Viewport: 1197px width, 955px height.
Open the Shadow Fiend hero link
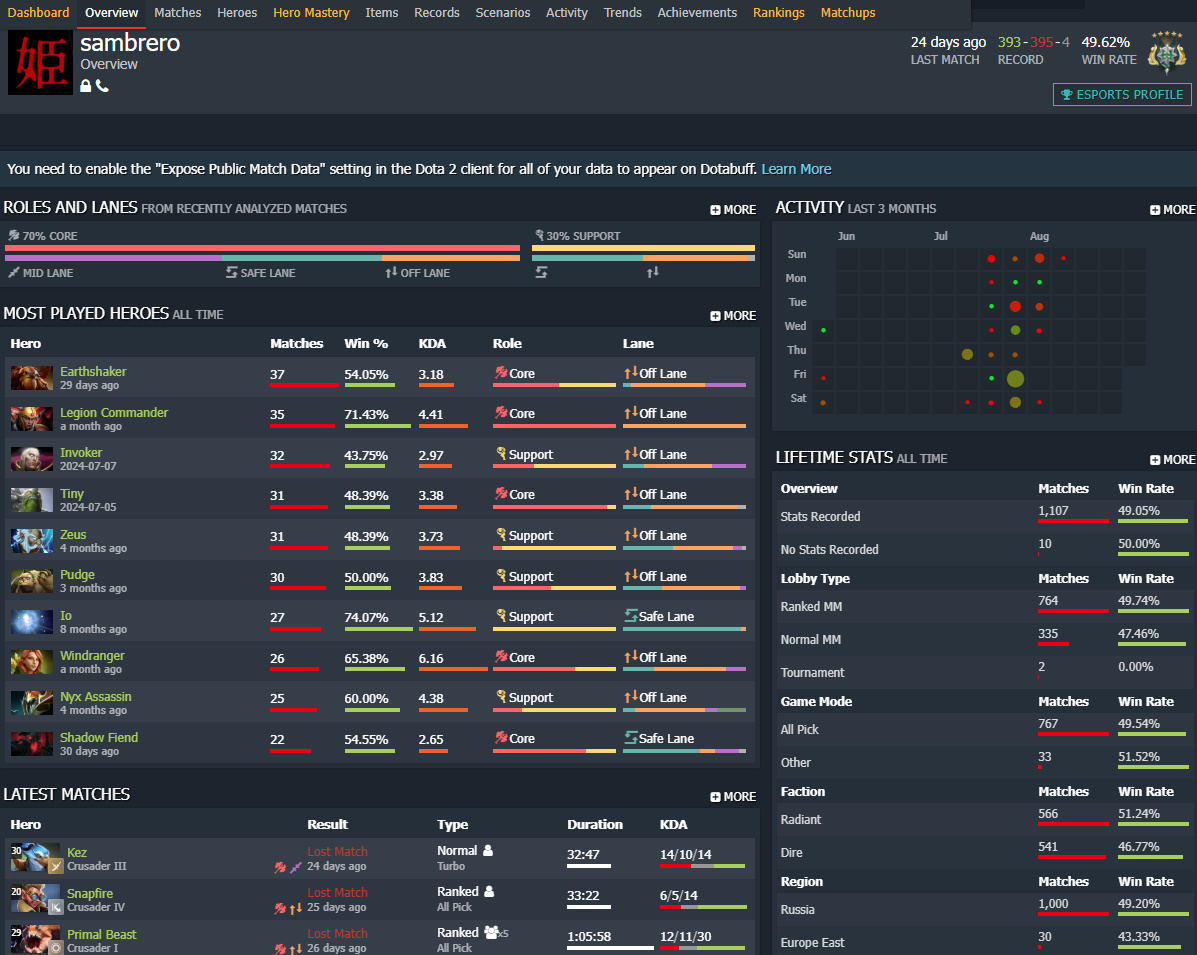click(x=99, y=737)
